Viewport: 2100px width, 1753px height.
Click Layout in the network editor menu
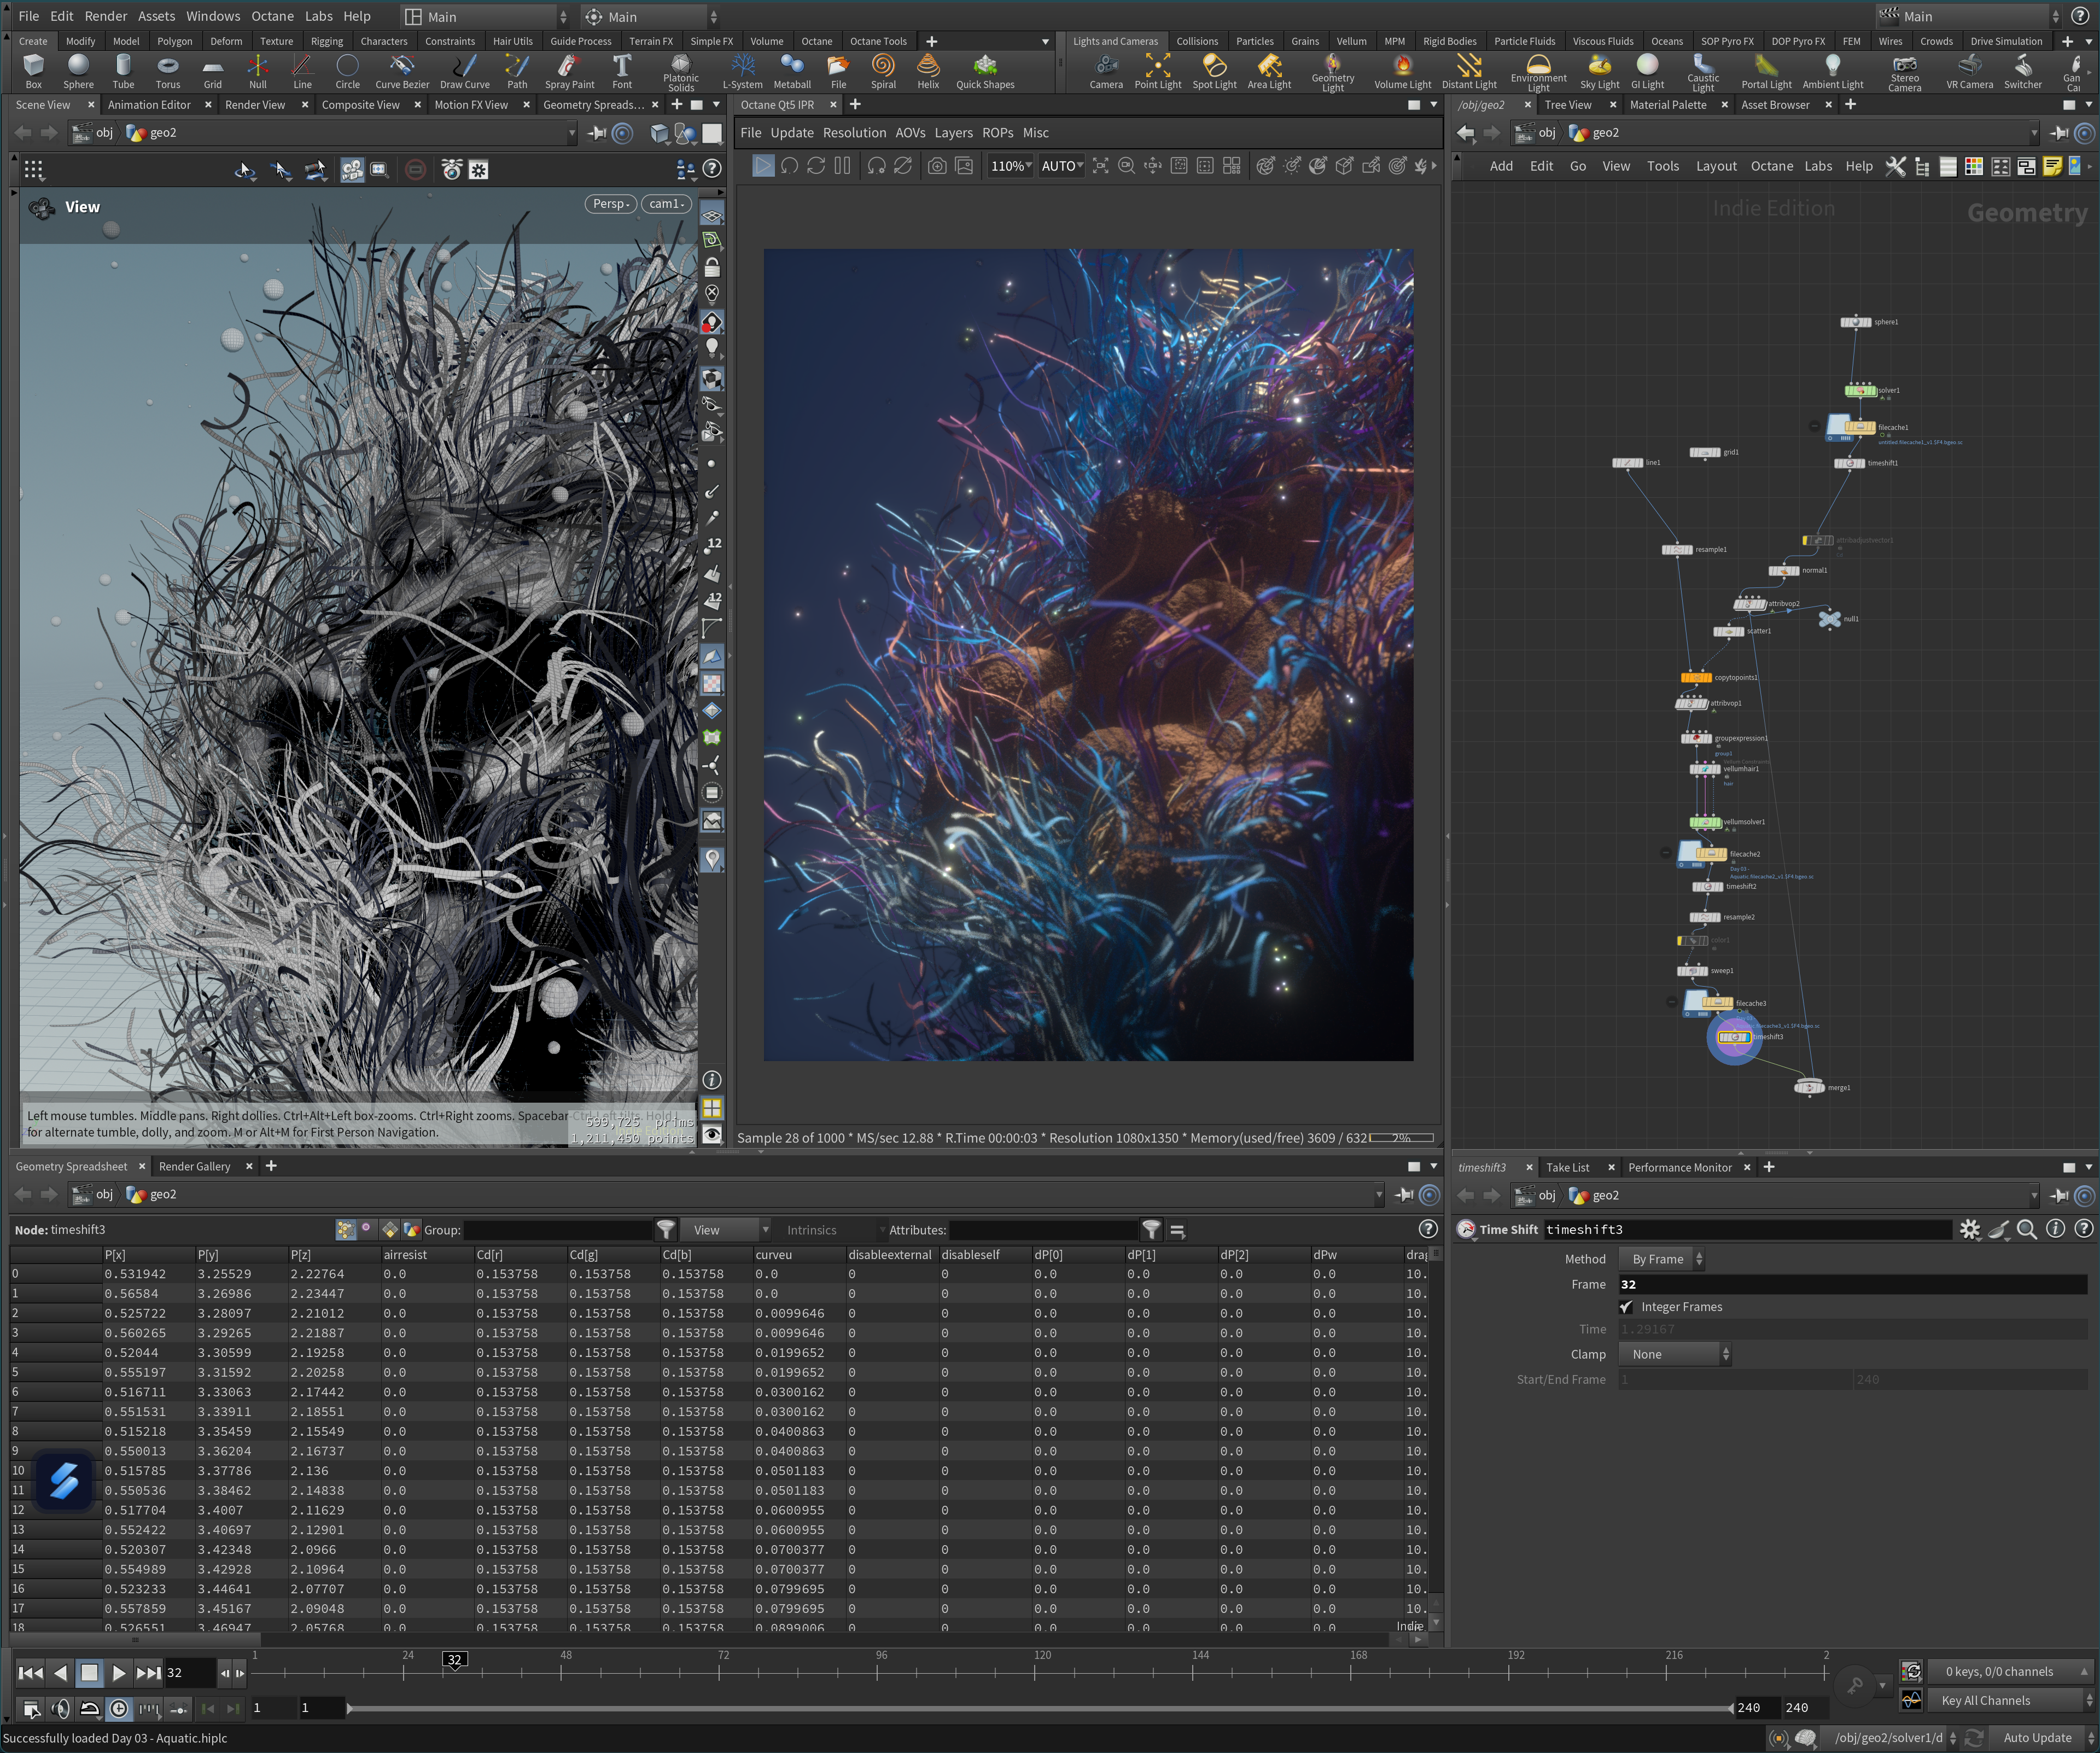(1716, 166)
